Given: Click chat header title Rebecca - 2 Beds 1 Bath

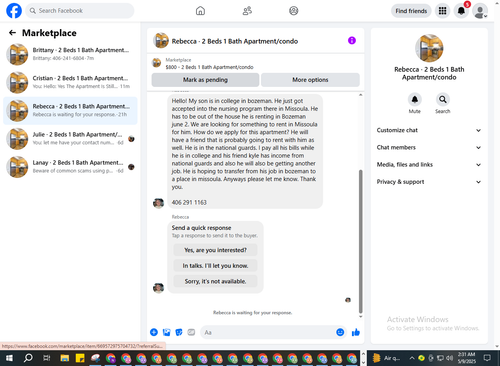Looking at the screenshot, I should tap(235, 41).
